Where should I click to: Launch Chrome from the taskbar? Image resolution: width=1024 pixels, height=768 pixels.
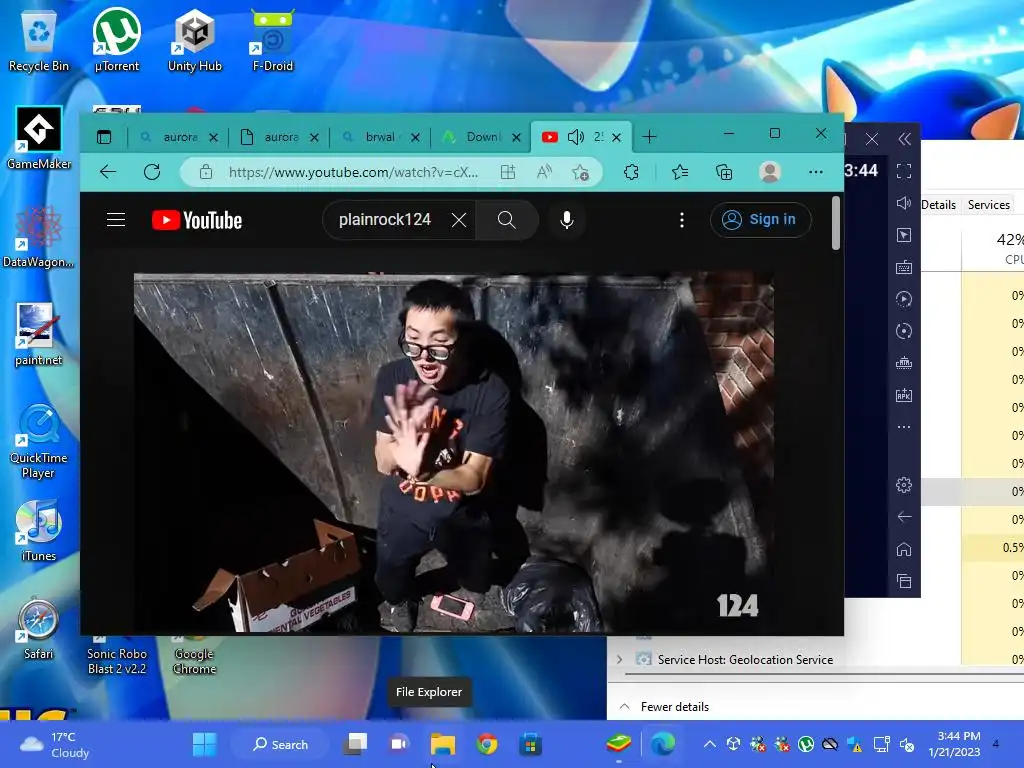(x=487, y=744)
